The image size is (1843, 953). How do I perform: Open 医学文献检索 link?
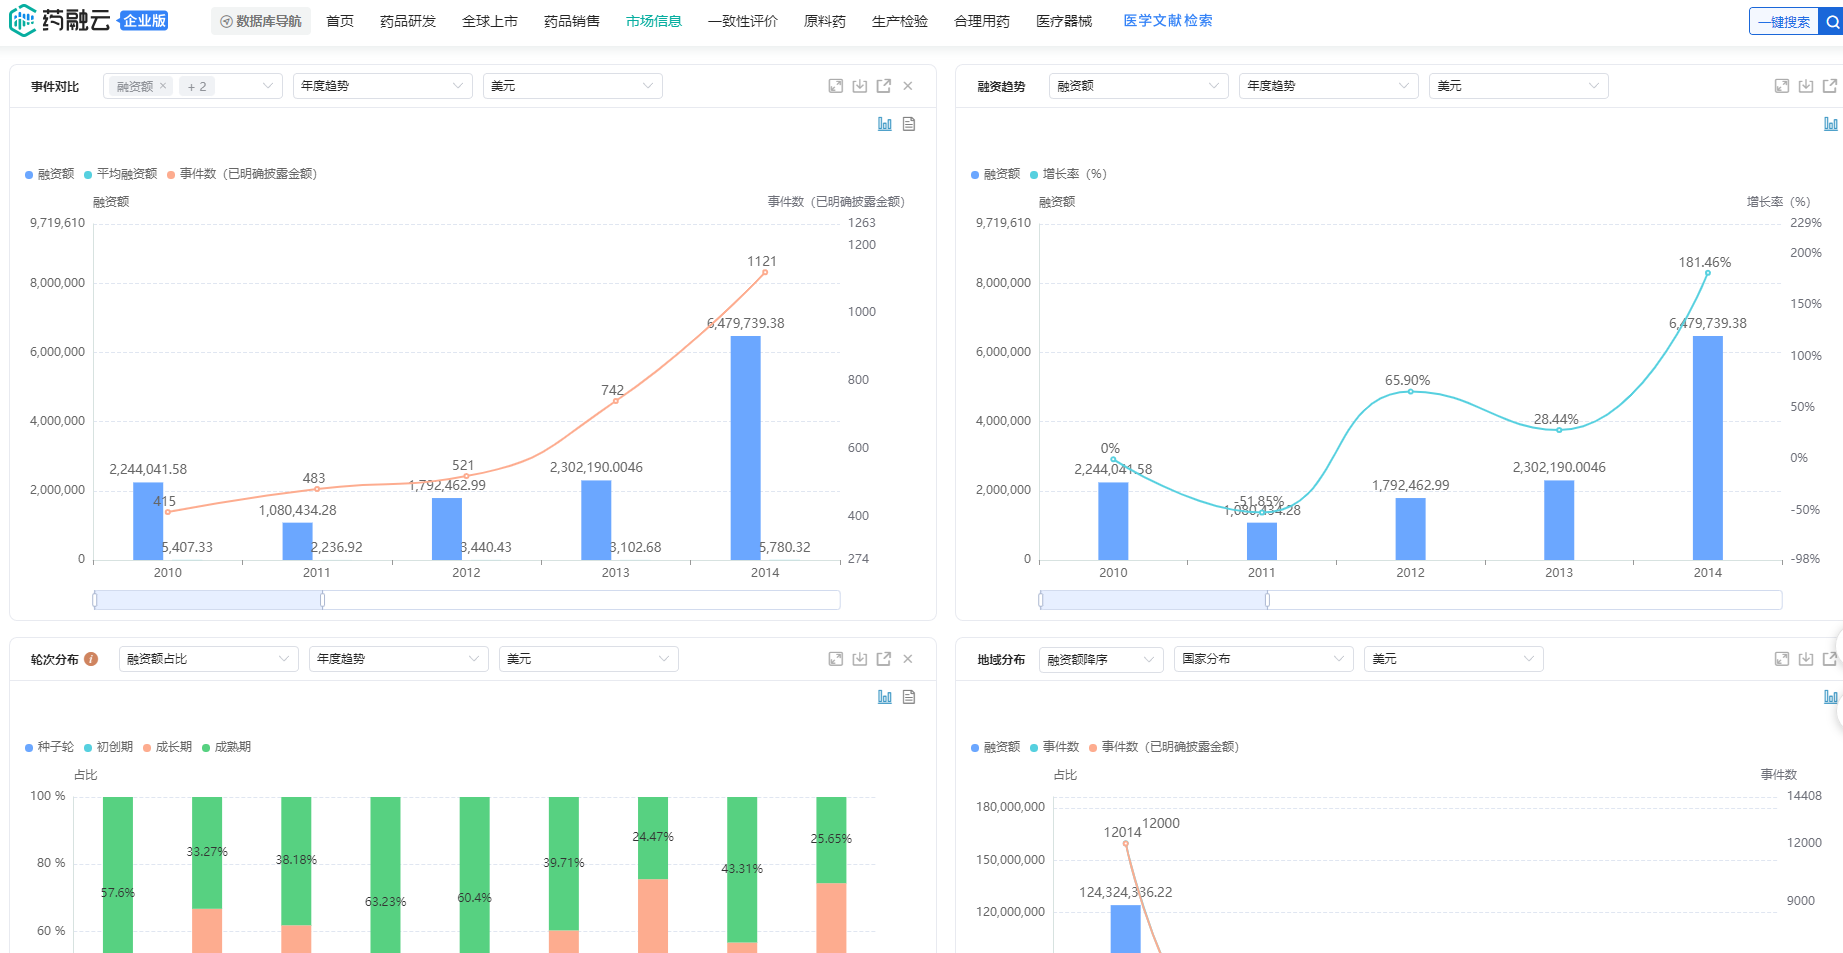[x=1168, y=21]
